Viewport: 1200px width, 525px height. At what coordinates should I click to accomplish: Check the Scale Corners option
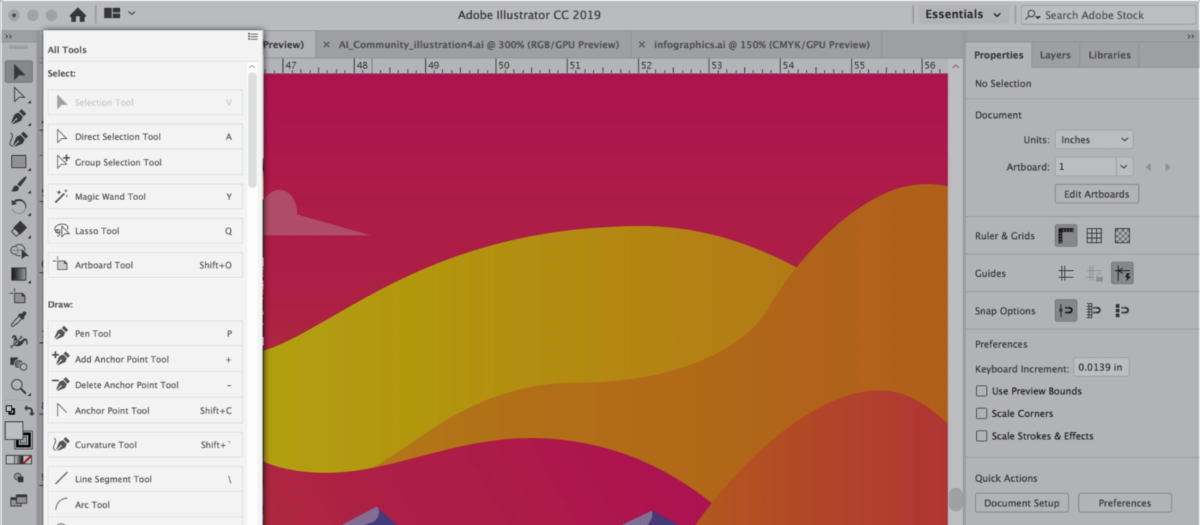coord(981,413)
